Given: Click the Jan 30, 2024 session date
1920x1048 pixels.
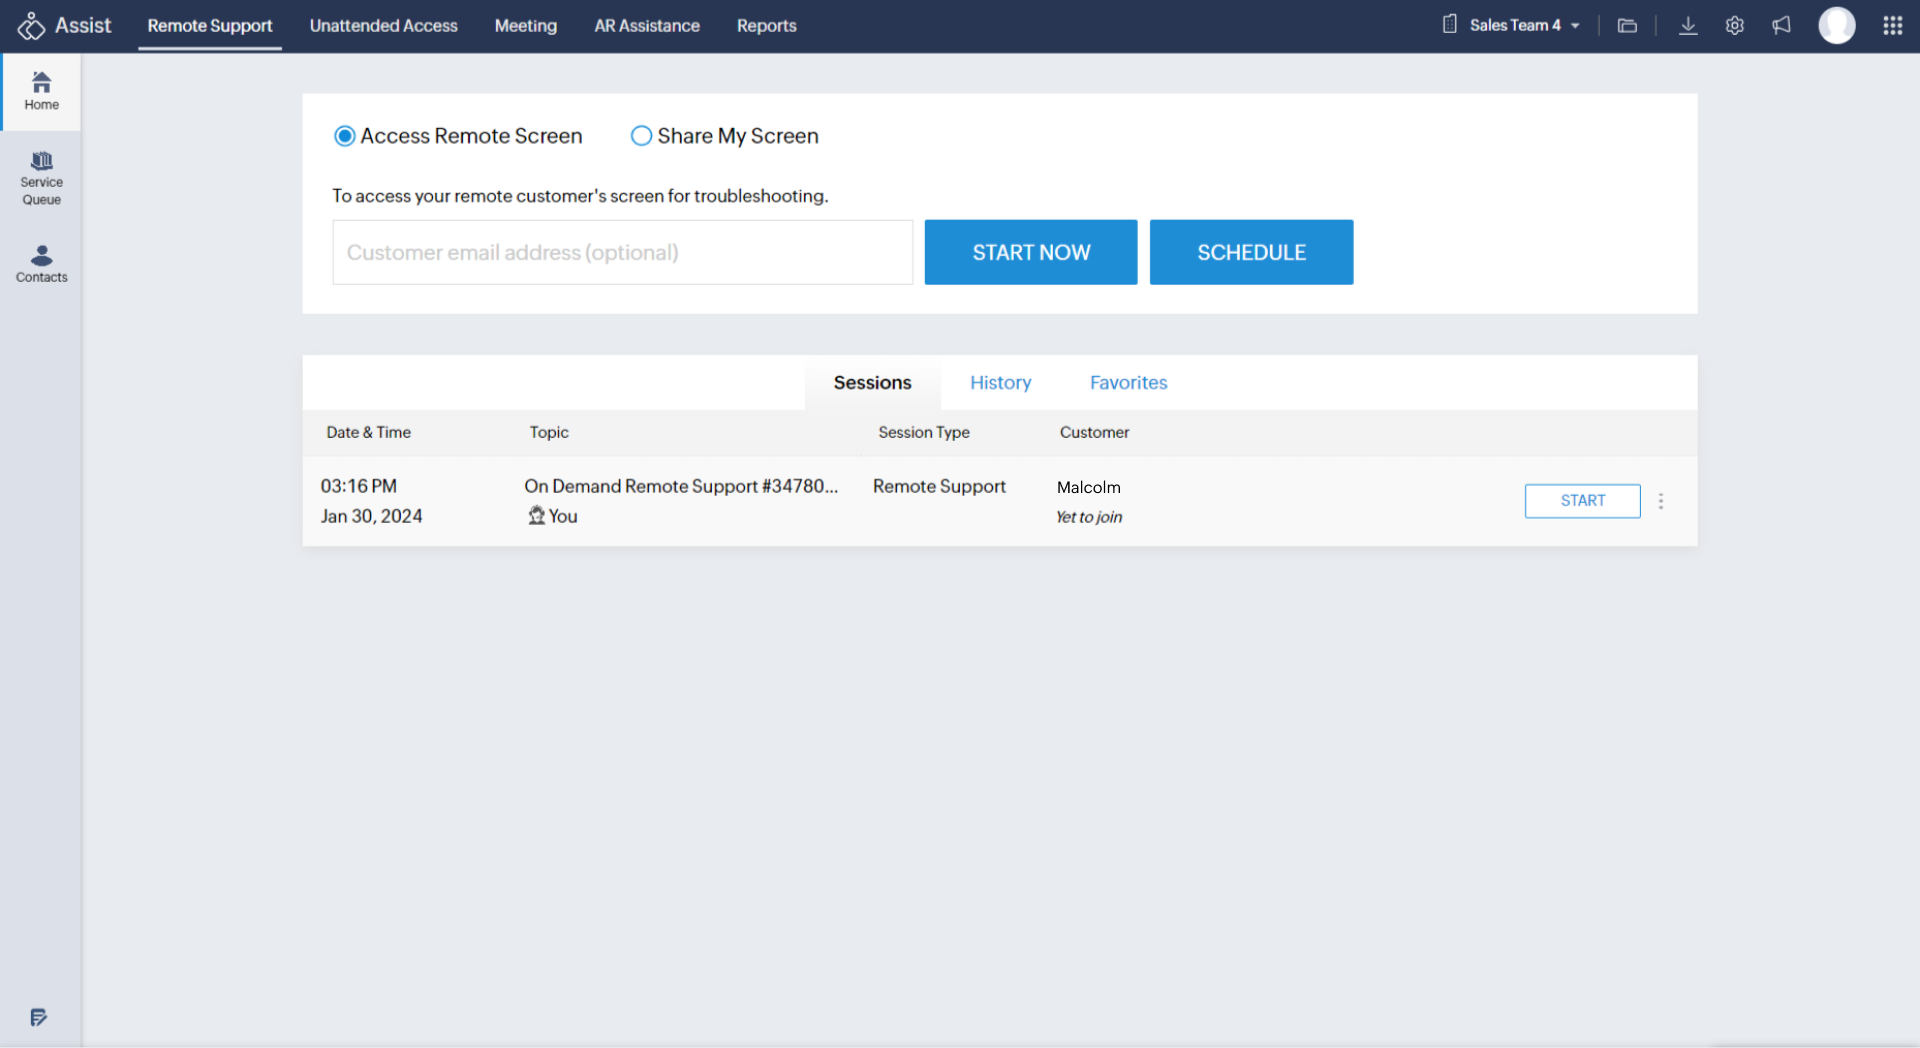Looking at the screenshot, I should point(372,516).
